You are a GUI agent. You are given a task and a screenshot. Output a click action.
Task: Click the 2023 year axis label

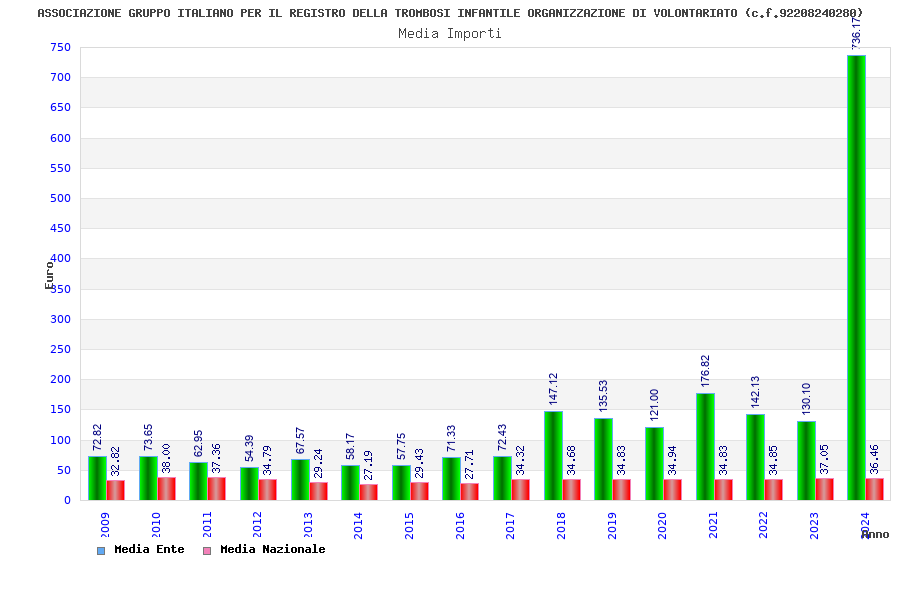point(814,525)
